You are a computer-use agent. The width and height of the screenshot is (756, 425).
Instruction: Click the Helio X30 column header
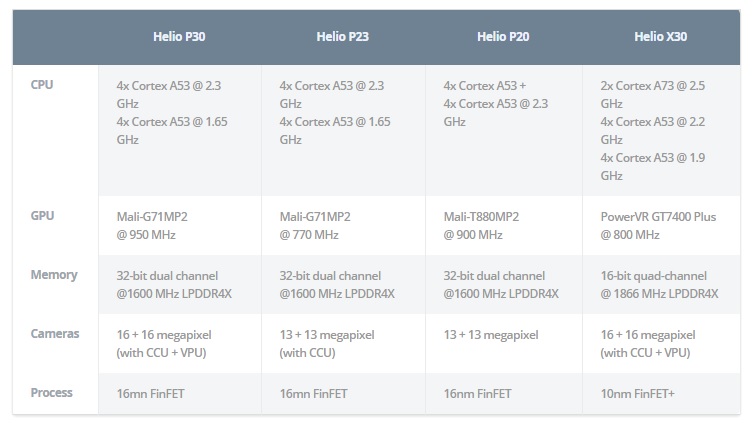pos(660,37)
